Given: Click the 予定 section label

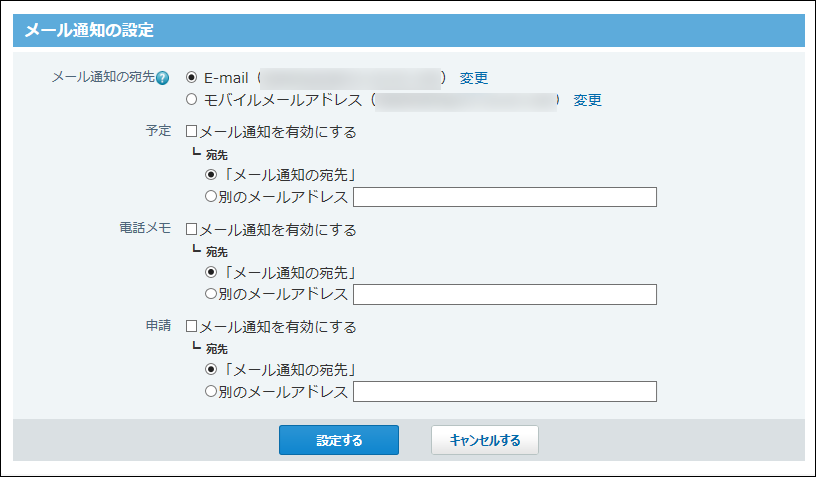Looking at the screenshot, I should (158, 131).
